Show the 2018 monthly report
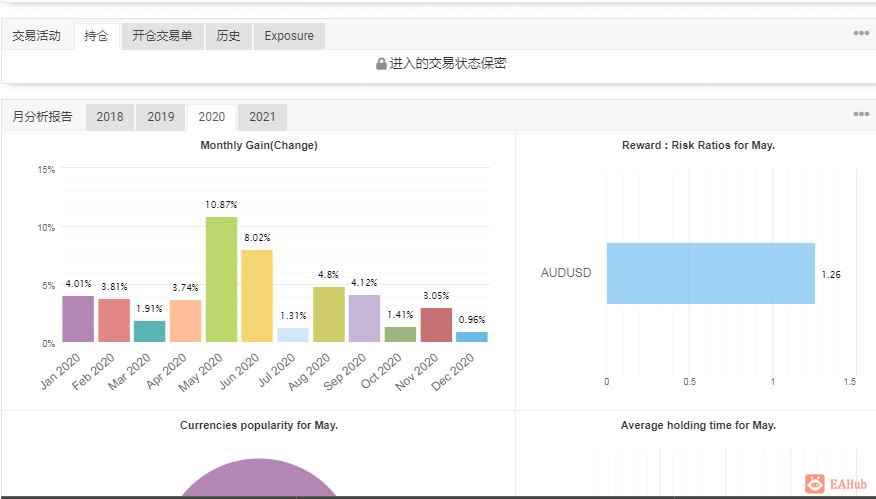 point(110,117)
